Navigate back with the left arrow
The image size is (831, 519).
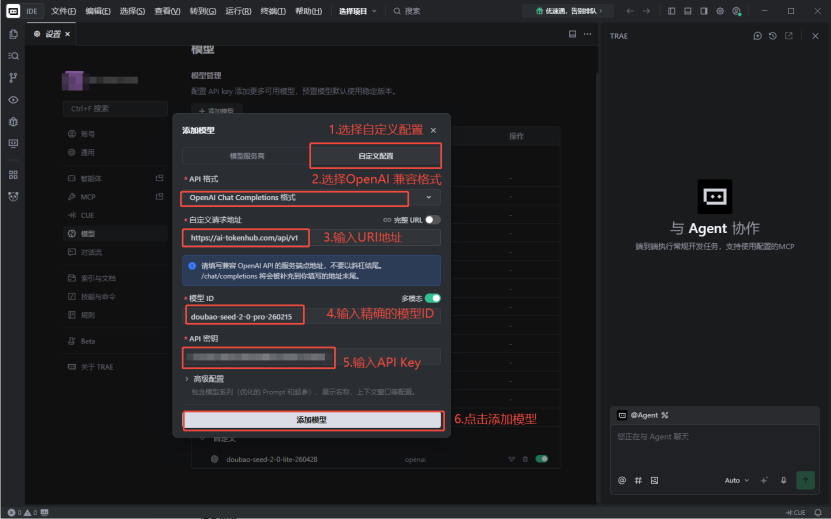630,11
